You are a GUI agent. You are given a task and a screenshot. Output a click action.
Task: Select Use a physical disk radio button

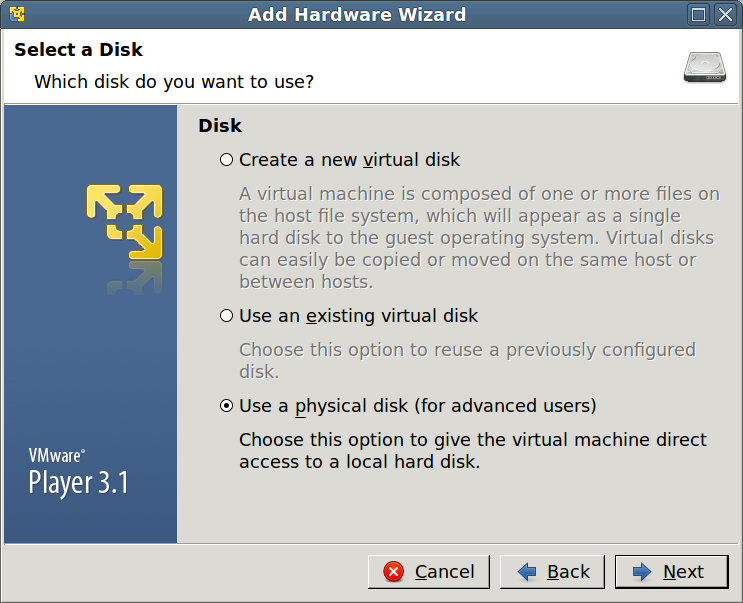[226, 406]
